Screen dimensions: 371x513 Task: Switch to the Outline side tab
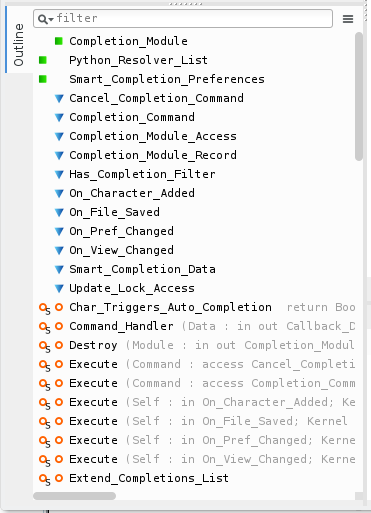click(19, 44)
